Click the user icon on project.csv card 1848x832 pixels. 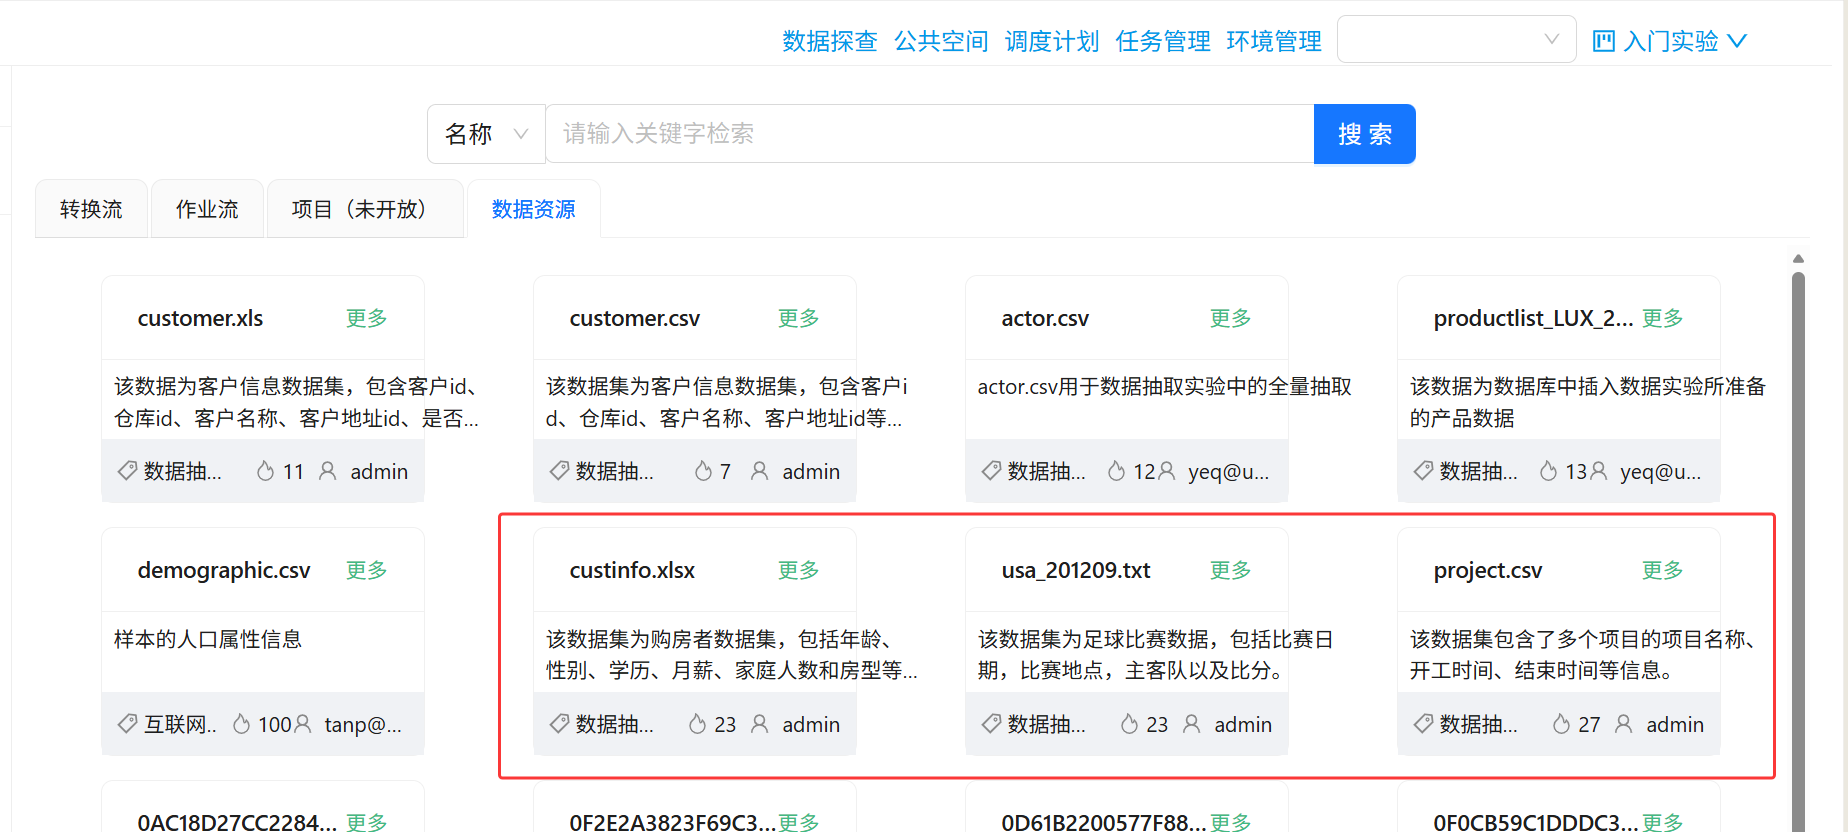[x=1624, y=724]
